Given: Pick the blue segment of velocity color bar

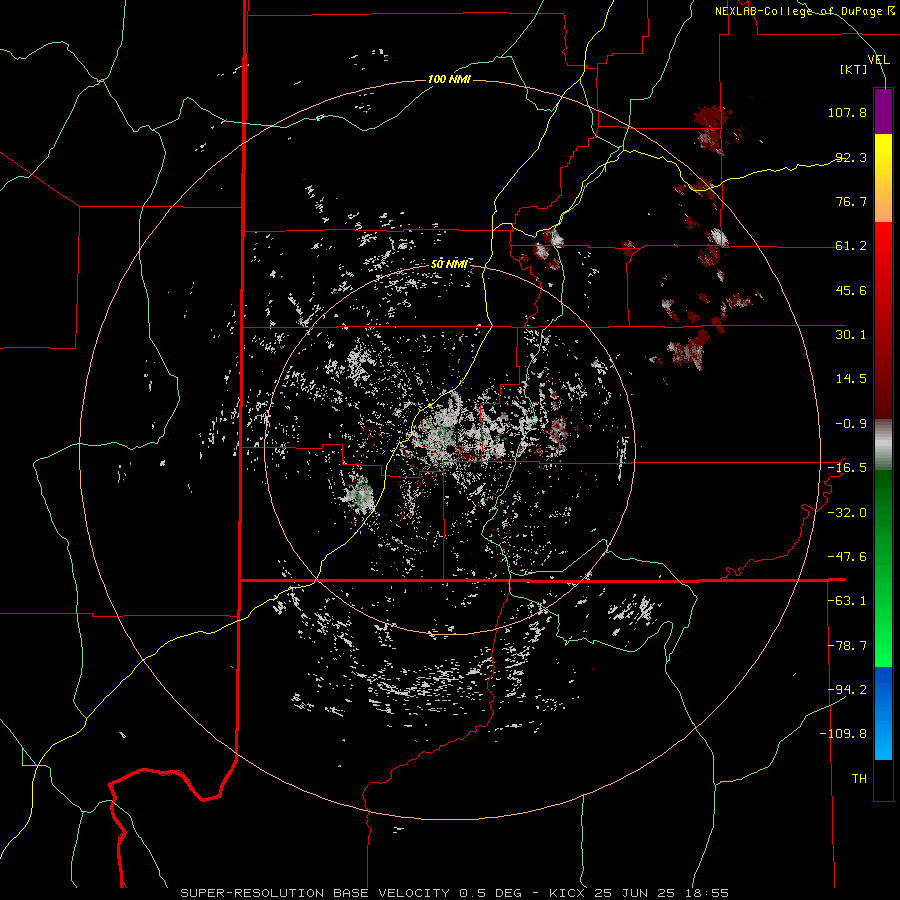Looking at the screenshot, I should [883, 713].
